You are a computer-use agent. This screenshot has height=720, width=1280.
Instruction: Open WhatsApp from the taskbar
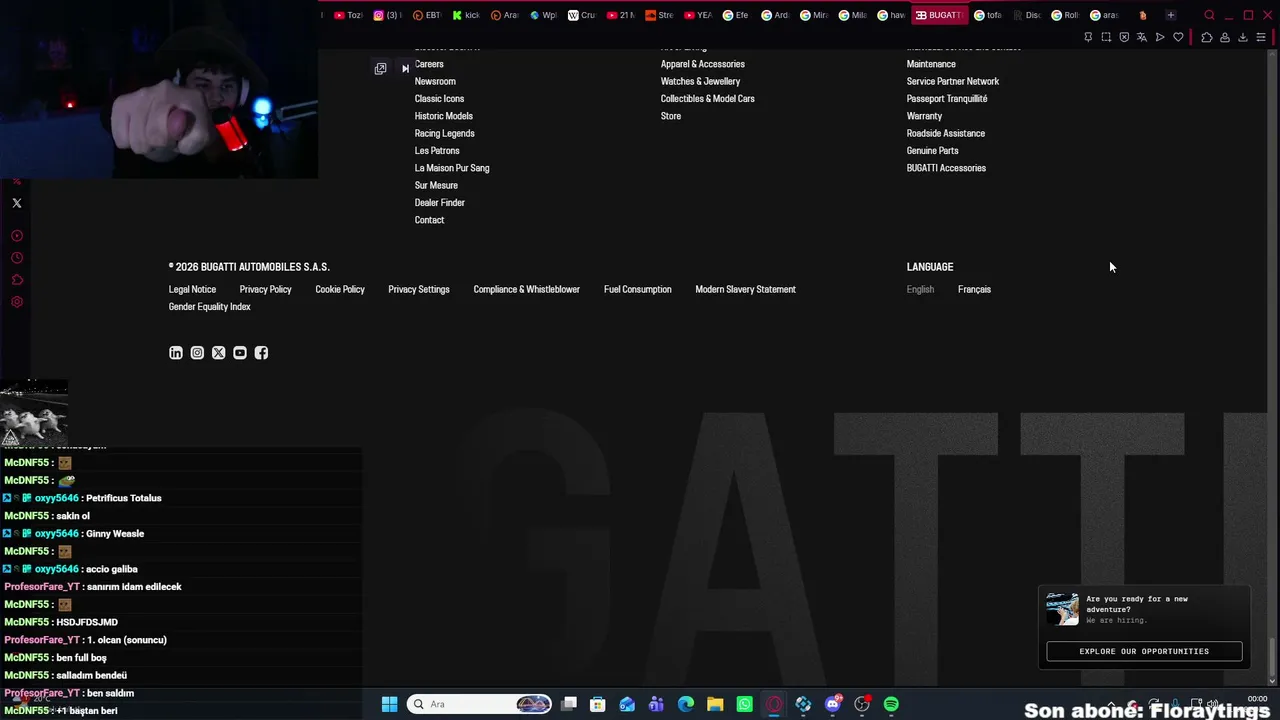tap(744, 704)
